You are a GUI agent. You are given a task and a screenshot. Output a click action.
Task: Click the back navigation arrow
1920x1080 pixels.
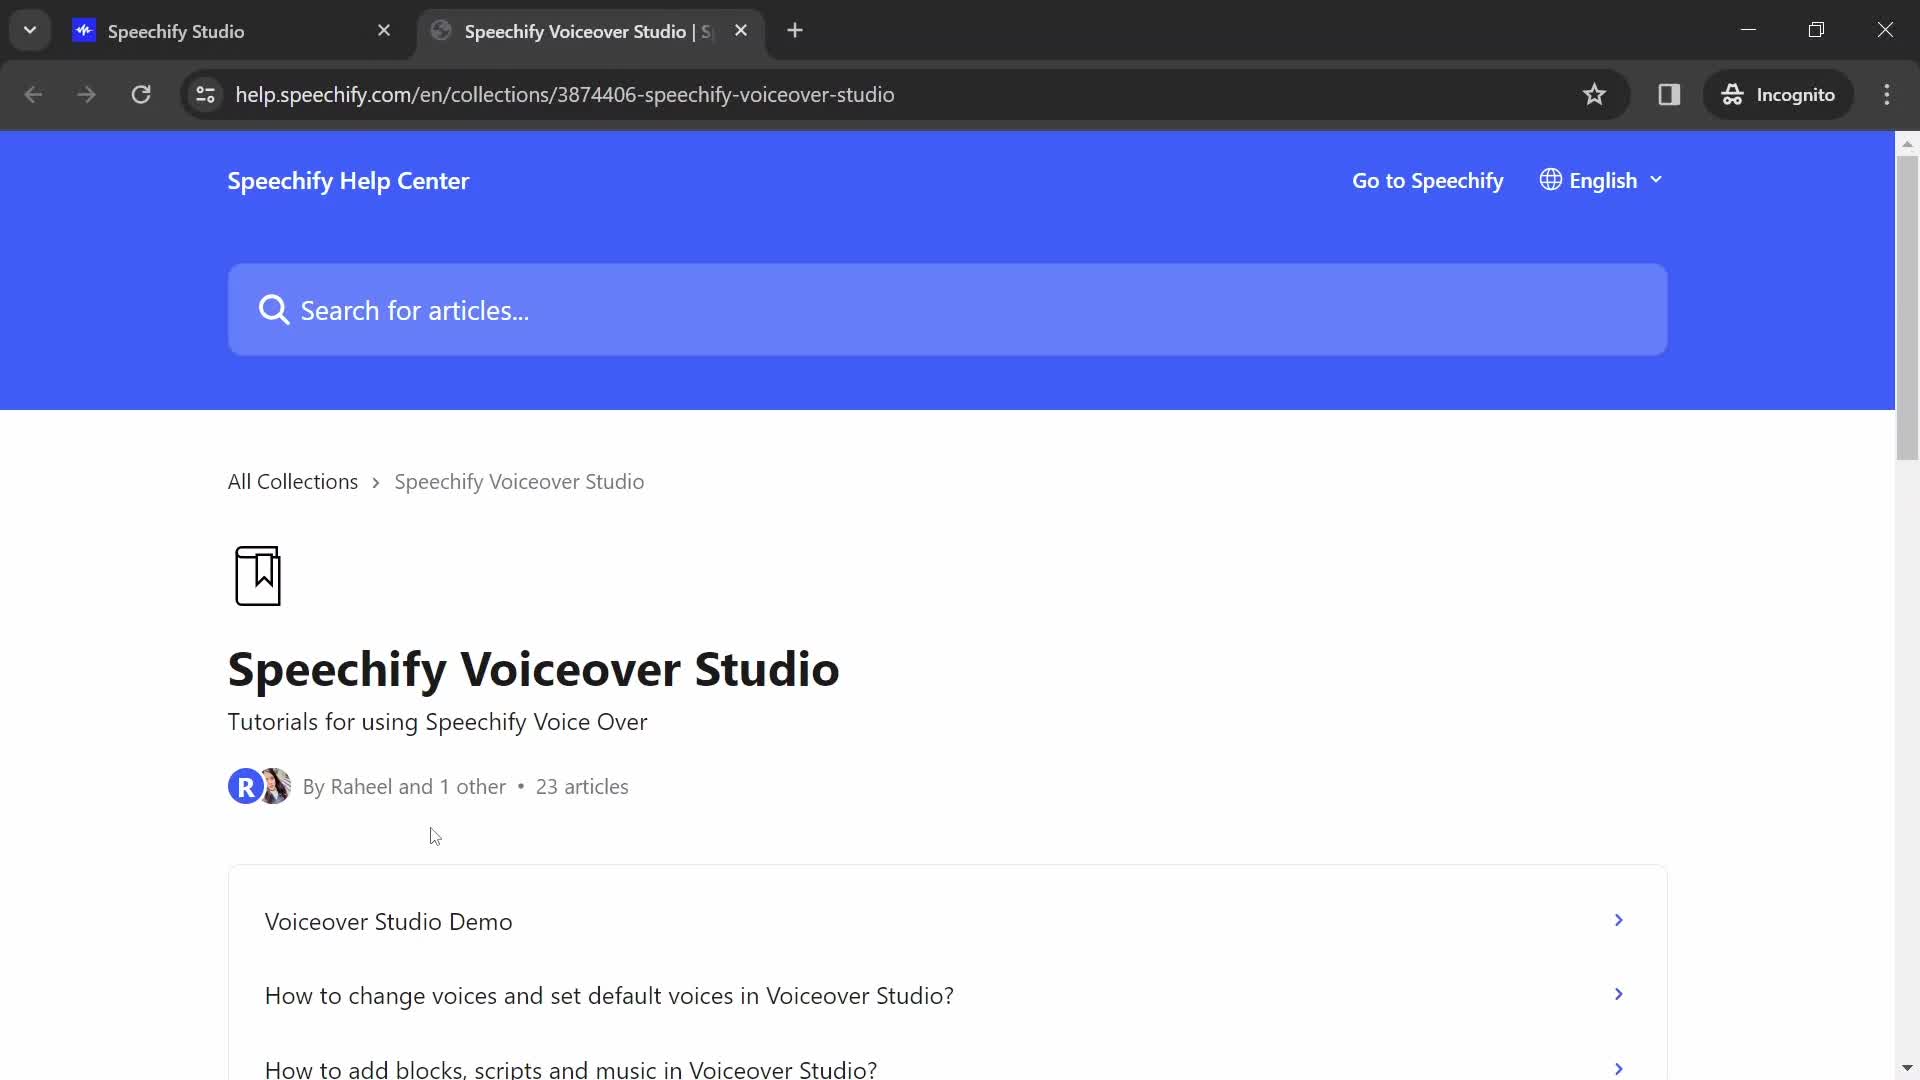[33, 94]
